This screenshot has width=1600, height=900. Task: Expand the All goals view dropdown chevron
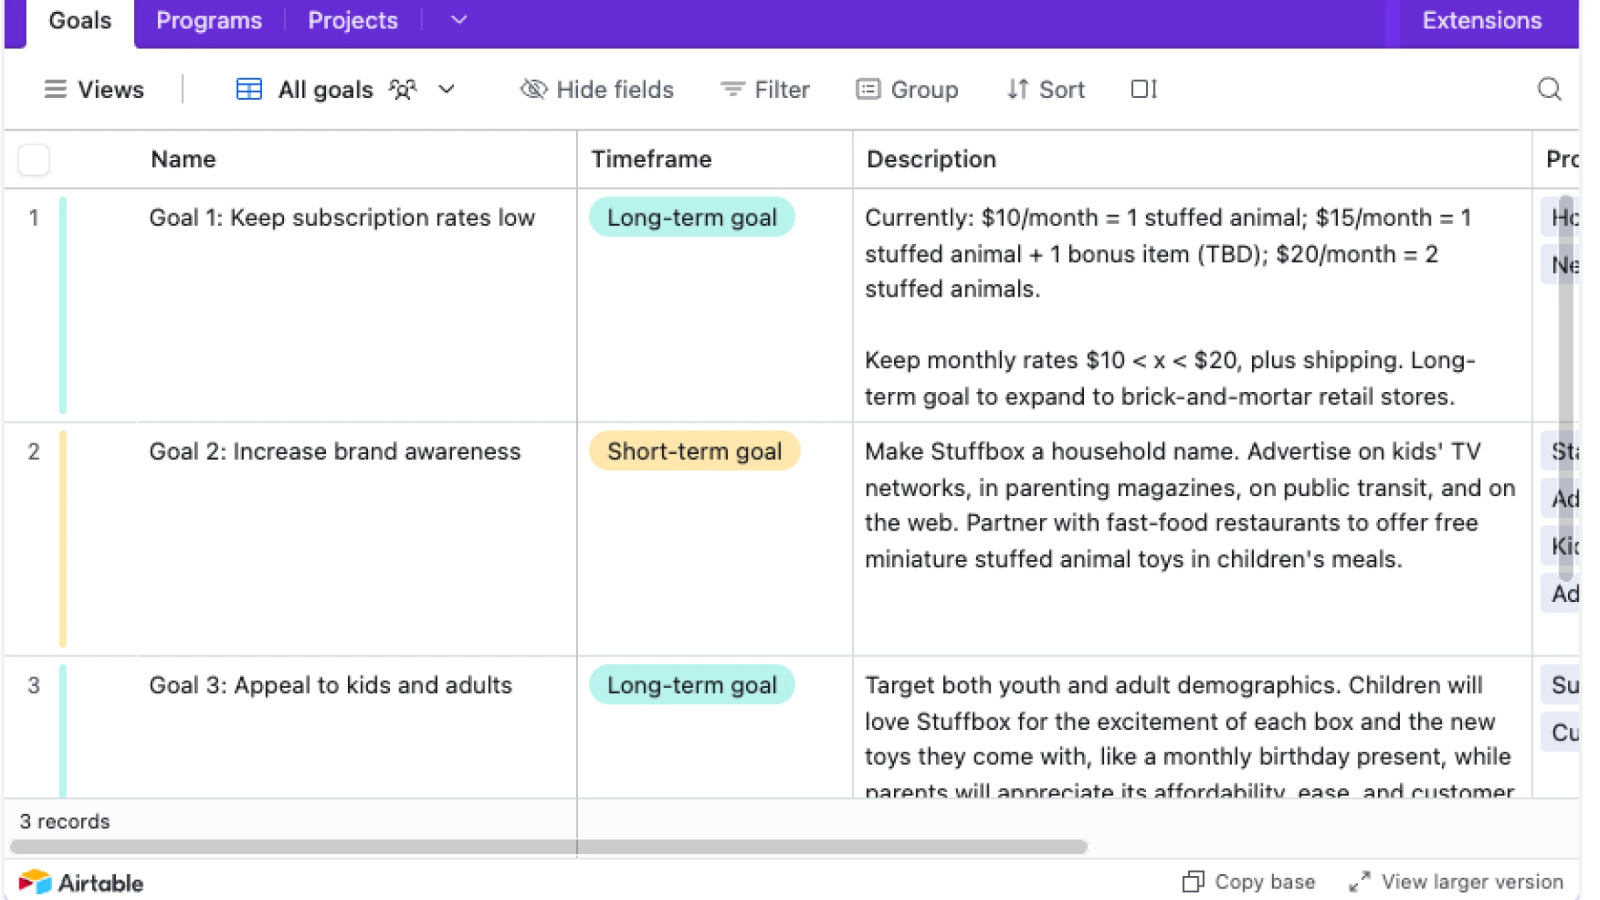(447, 90)
